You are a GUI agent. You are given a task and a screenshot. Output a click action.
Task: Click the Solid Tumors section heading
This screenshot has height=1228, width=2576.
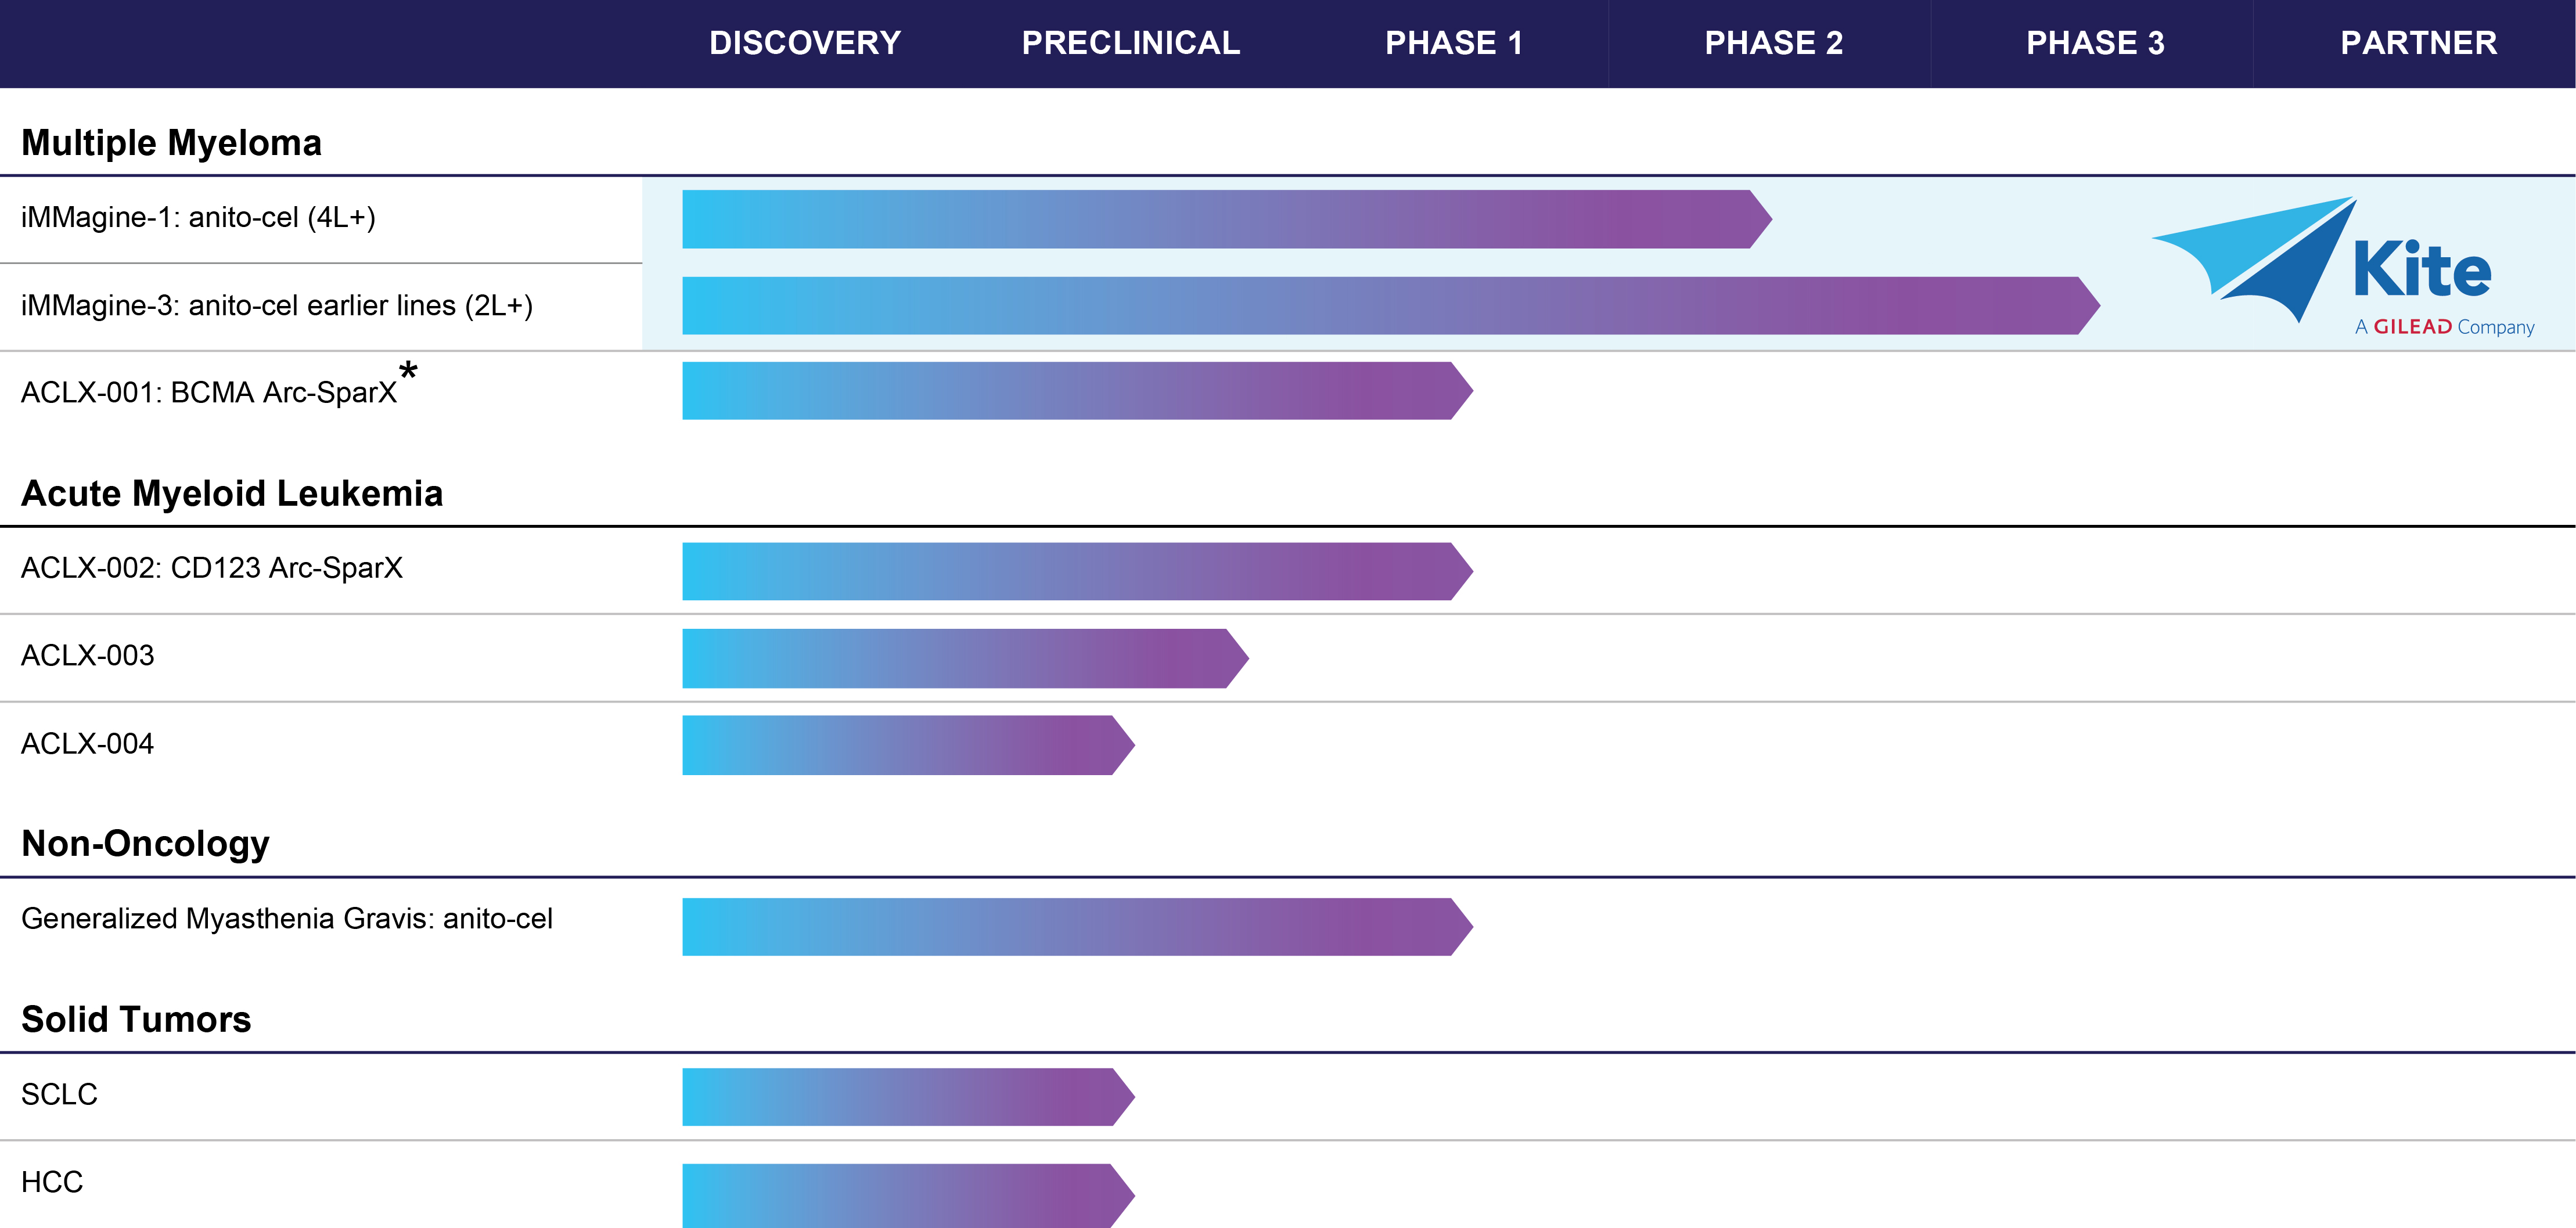136,1019
